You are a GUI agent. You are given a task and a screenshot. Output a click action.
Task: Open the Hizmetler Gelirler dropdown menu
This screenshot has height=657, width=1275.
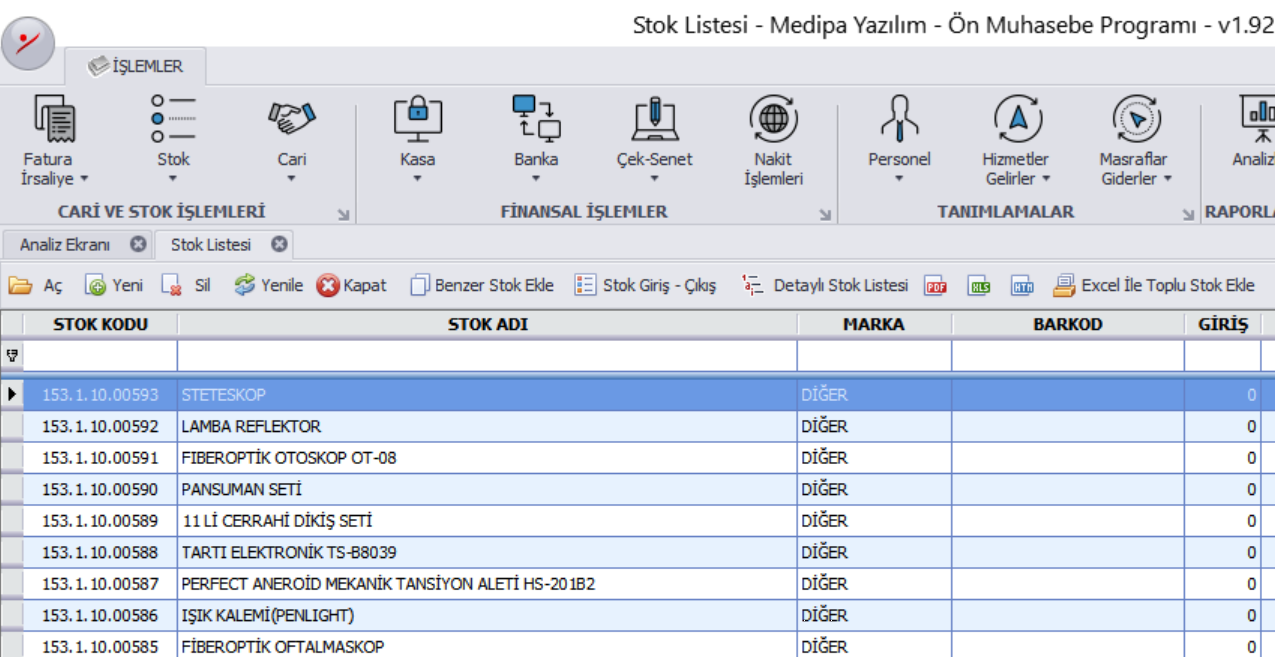click(x=1046, y=180)
